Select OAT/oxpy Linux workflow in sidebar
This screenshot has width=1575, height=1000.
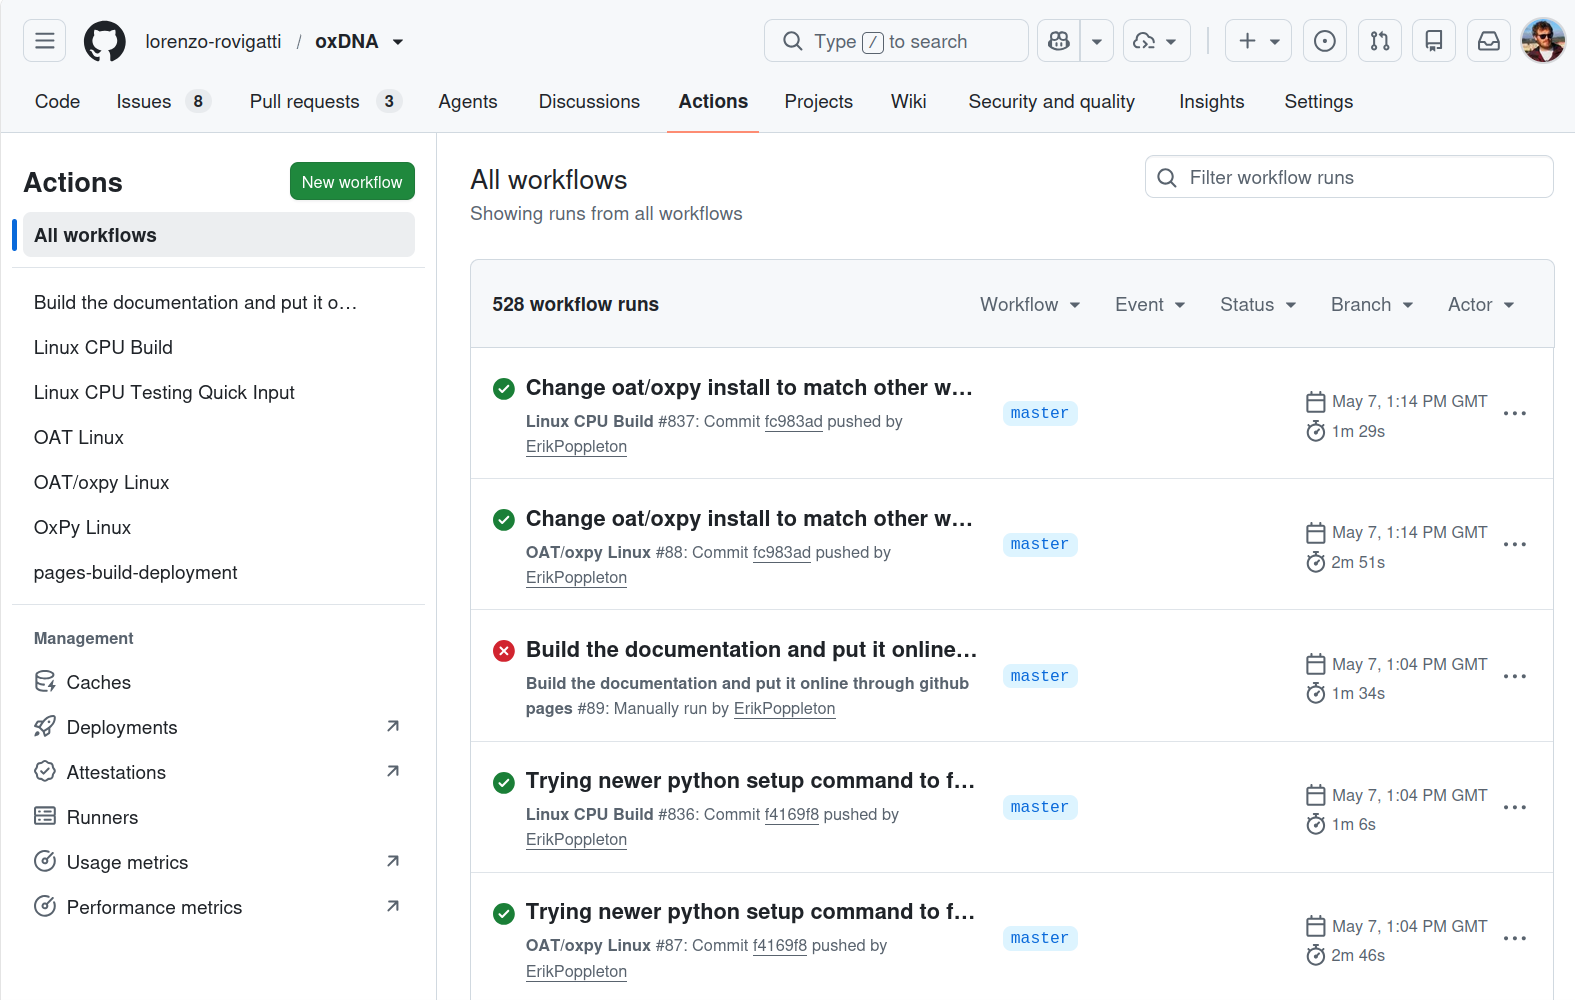tap(219, 482)
